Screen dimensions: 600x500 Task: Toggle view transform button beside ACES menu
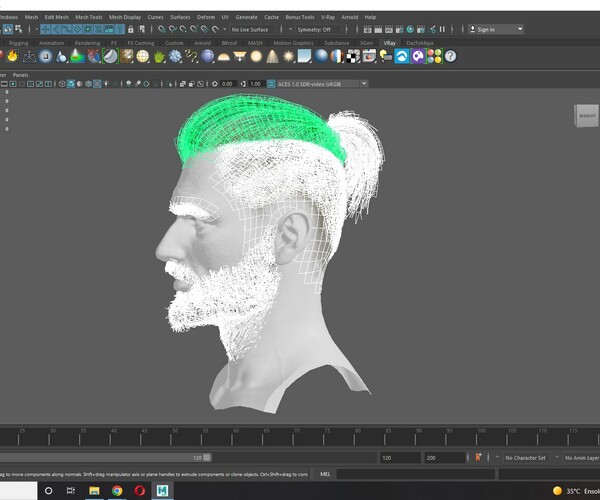(271, 84)
